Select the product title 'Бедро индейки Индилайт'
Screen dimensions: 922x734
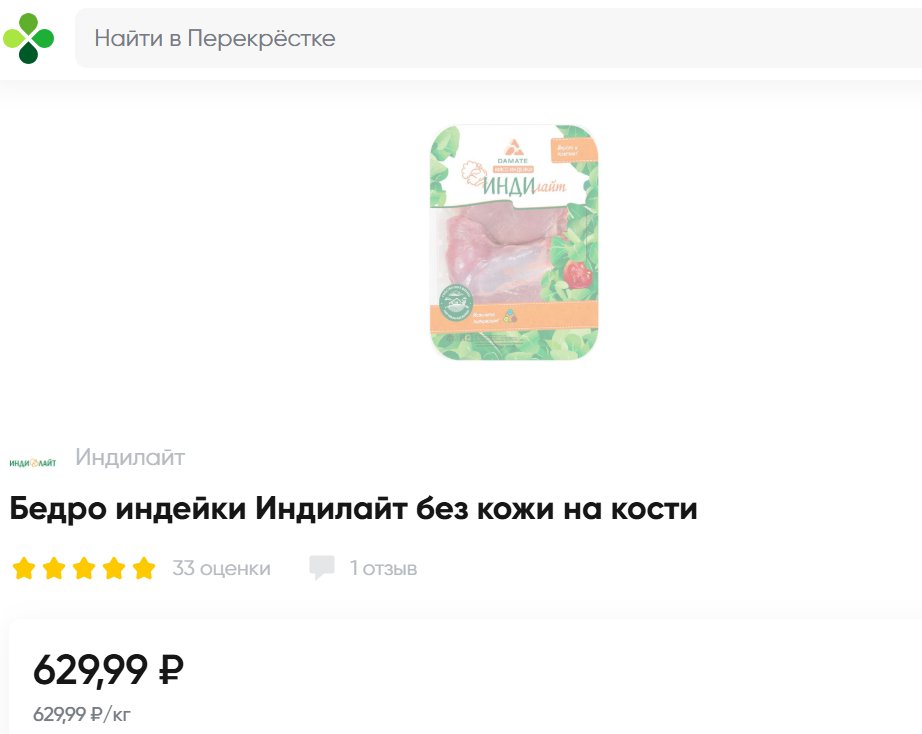coord(208,509)
